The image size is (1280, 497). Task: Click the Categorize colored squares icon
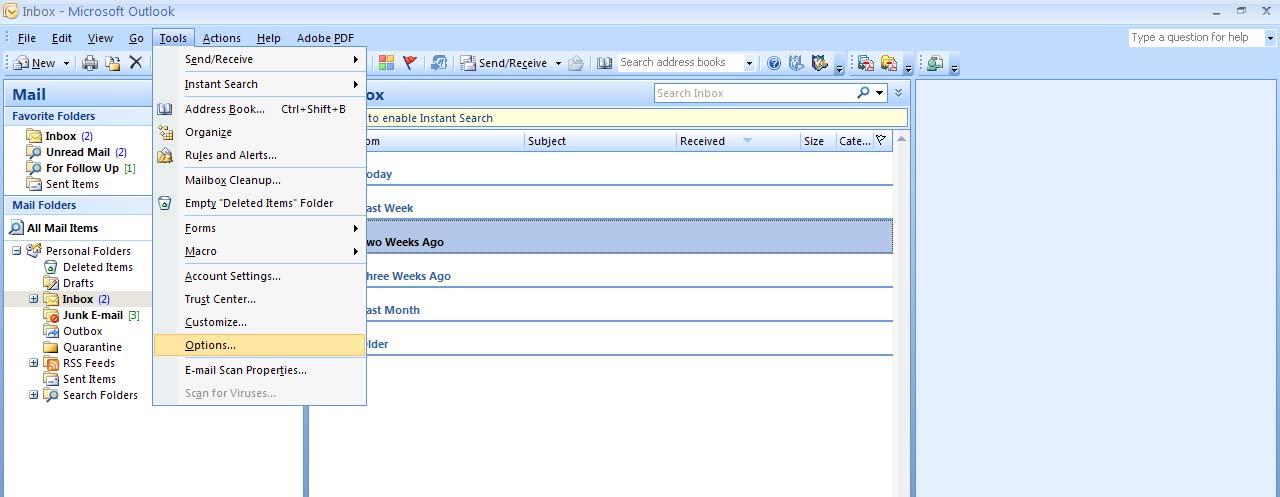point(386,63)
